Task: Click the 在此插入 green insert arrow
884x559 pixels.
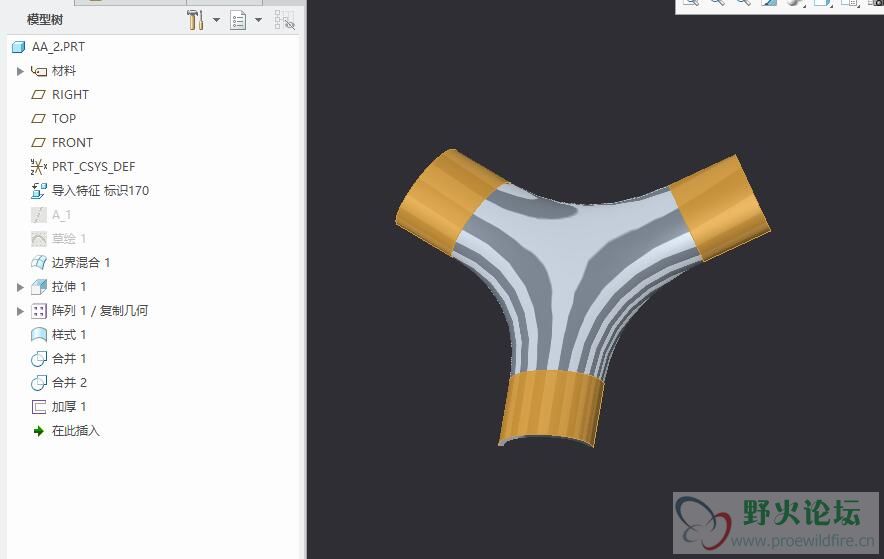Action: click(38, 431)
